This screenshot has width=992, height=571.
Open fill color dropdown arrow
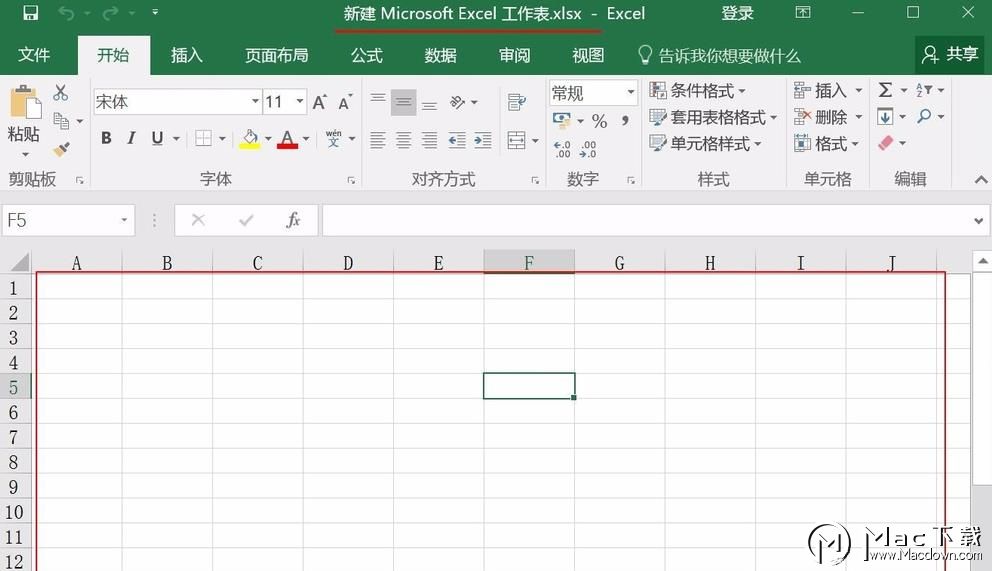click(x=268, y=138)
